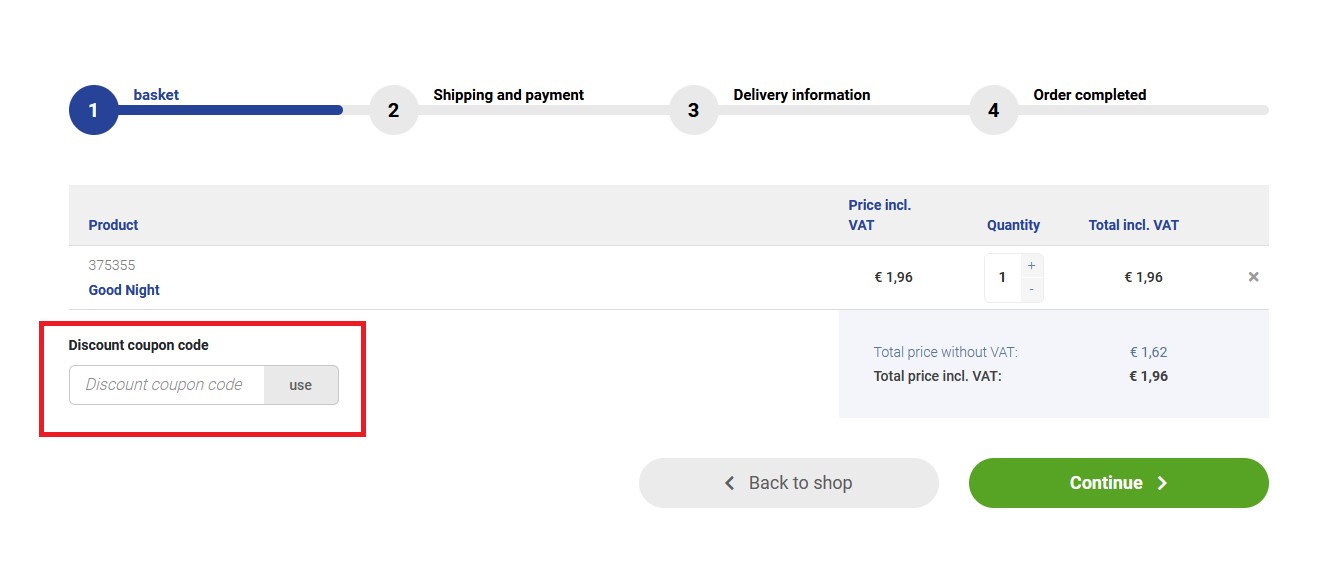Click the step 1 basket circle
Viewport: 1335px width, 588px height.
(x=93, y=110)
